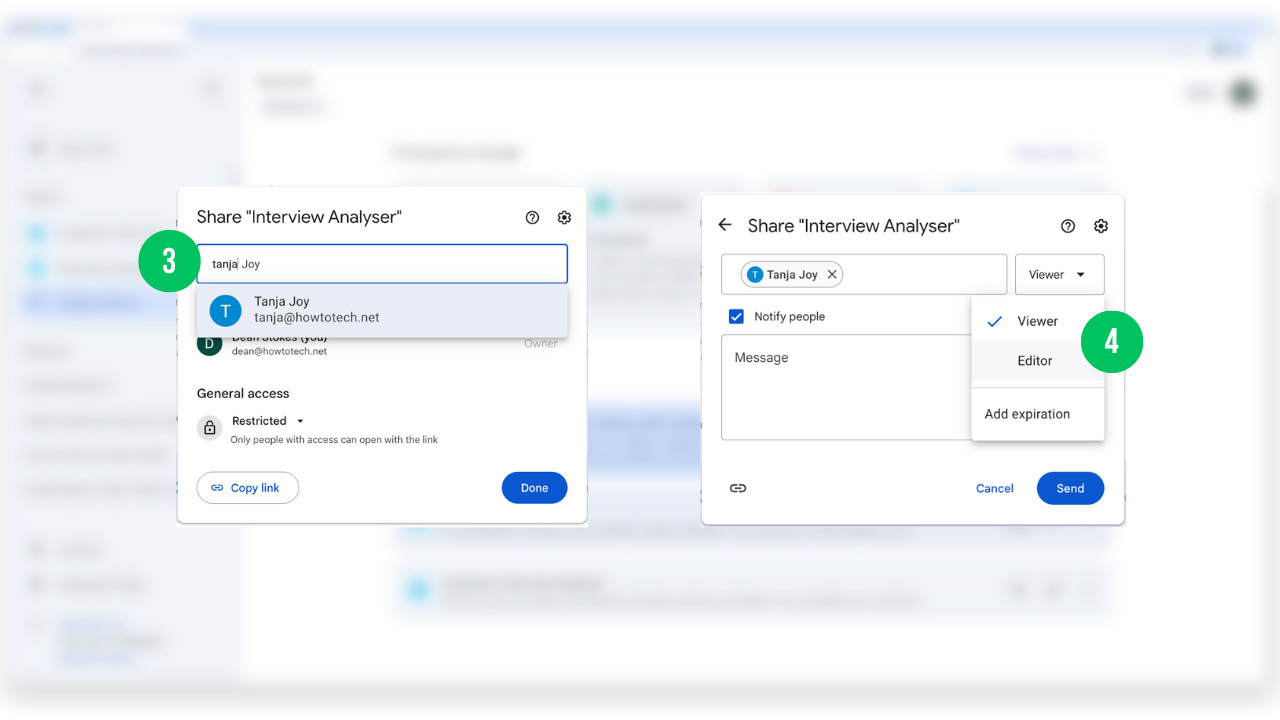Viewport: 1280px width, 720px height.
Task: Open help icon in left Share dialog
Action: tap(532, 217)
